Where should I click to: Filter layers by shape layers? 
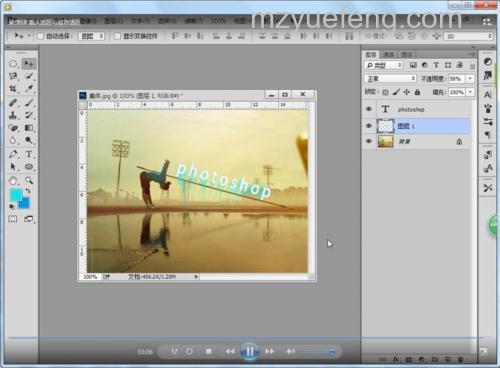pos(448,65)
